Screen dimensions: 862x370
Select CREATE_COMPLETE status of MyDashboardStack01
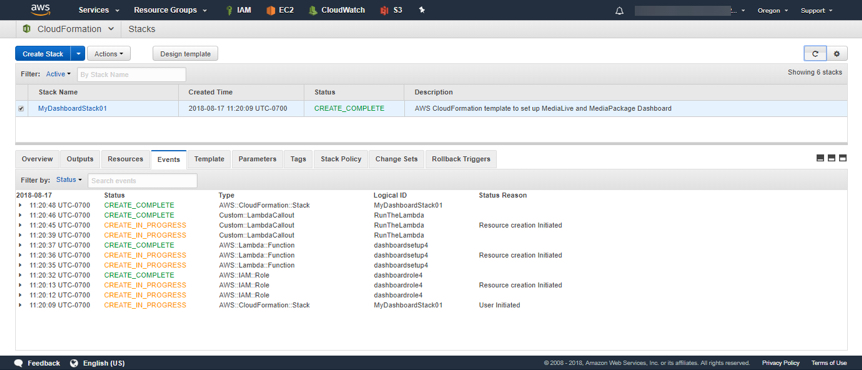(x=349, y=109)
